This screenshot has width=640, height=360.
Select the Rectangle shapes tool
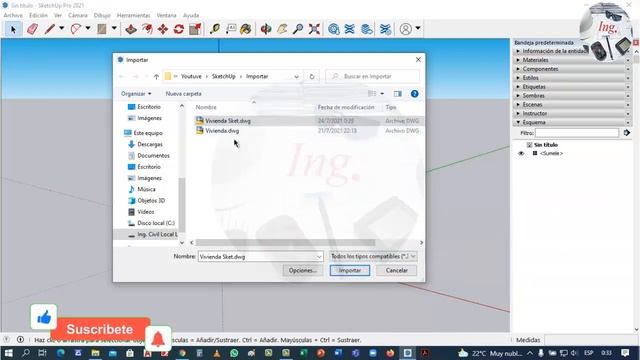click(102, 29)
